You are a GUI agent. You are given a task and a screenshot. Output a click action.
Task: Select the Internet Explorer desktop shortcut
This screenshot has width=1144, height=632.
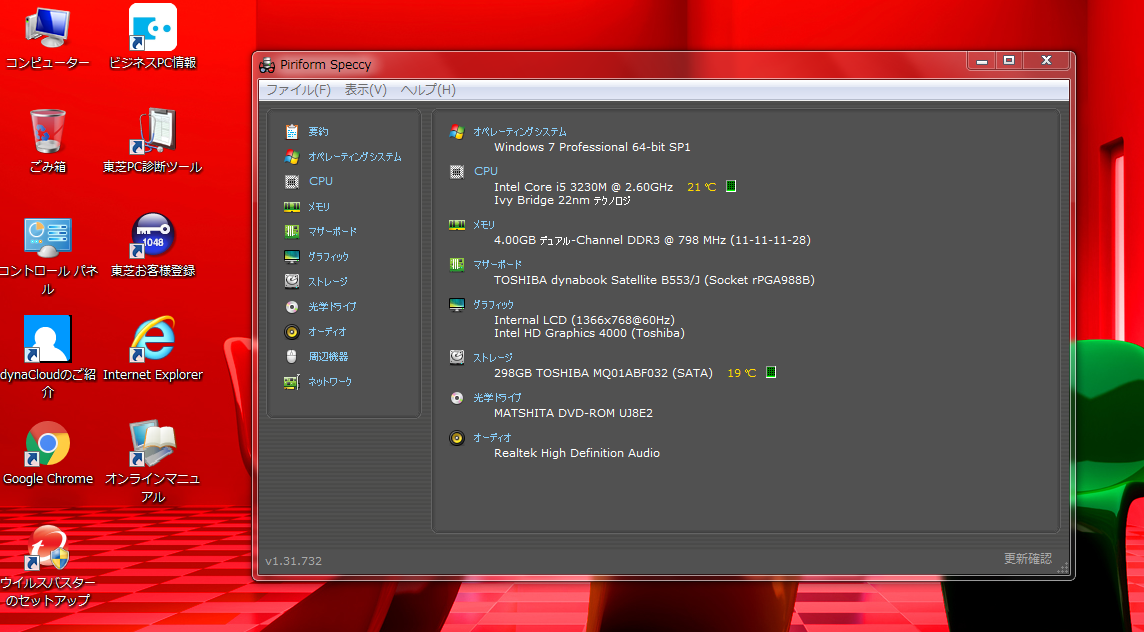coord(152,349)
